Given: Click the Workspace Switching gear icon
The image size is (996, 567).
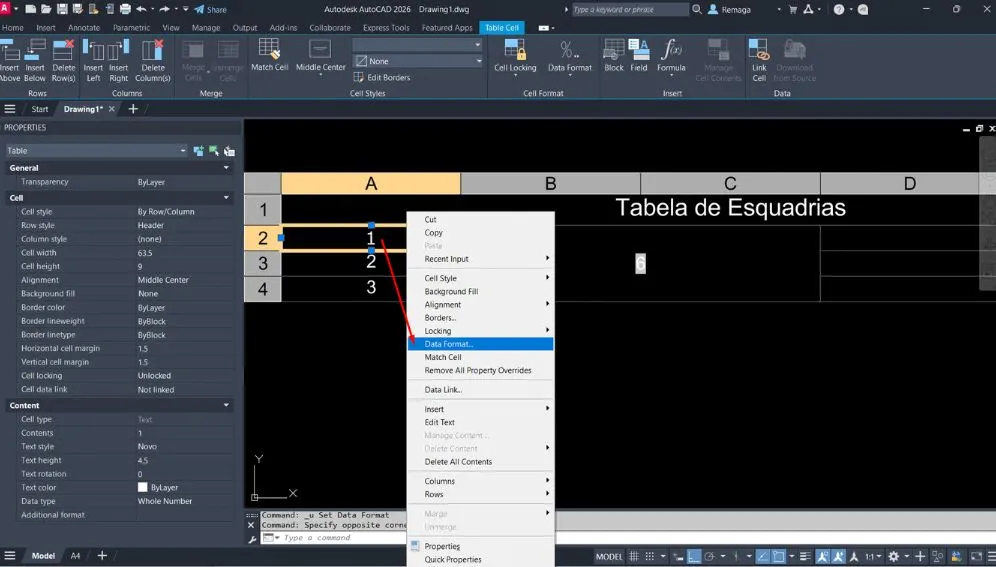Looking at the screenshot, I should coord(894,556).
